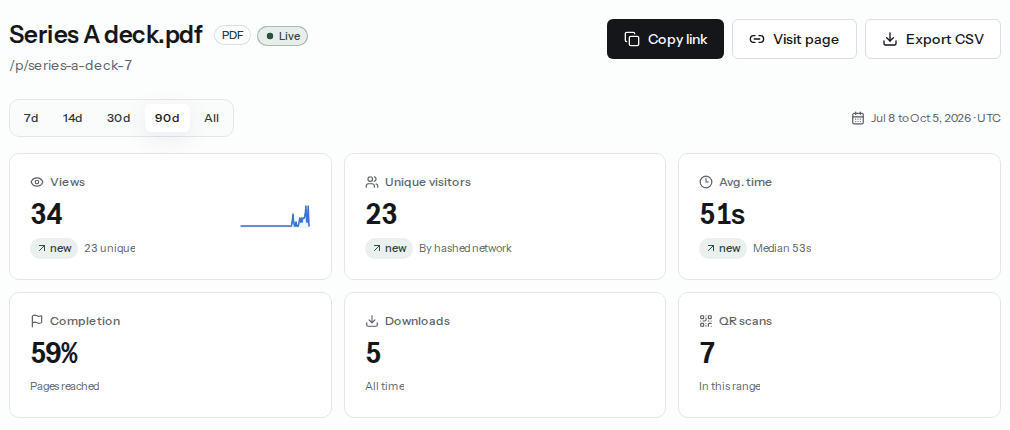Select the 7d range tab
This screenshot has width=1010, height=430.
pos(31,118)
